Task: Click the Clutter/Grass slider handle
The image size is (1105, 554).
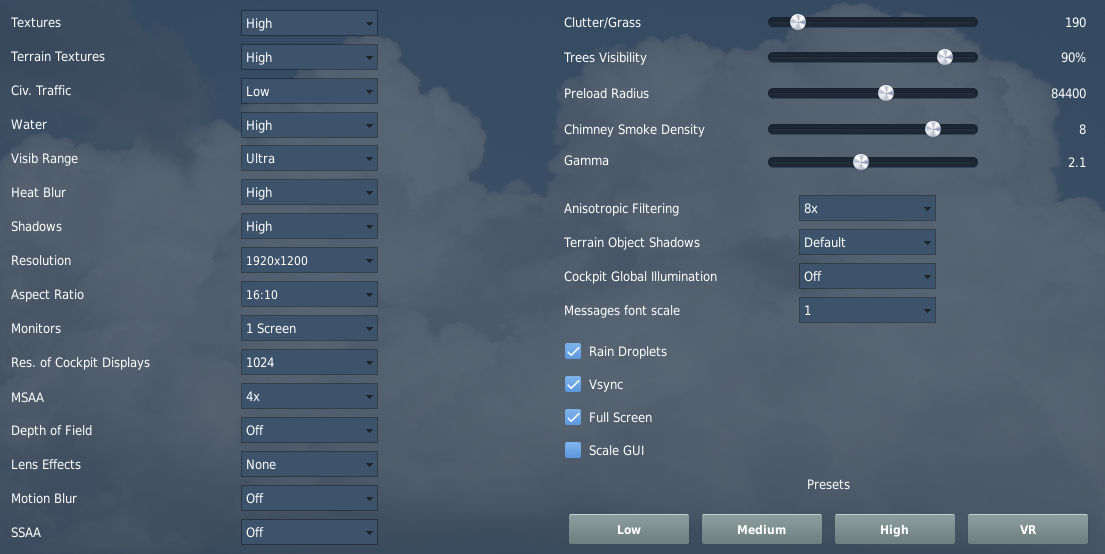Action: click(798, 22)
